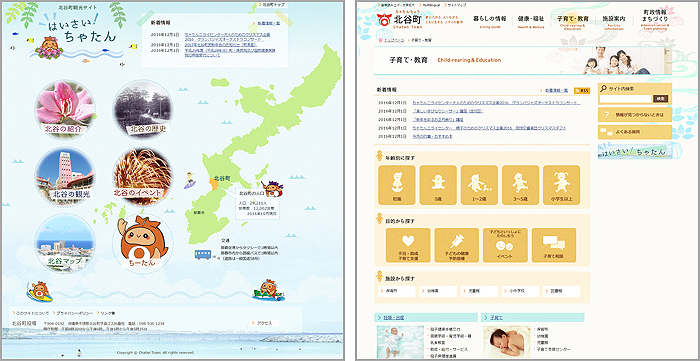Image resolution: width=700 pixels, height=361 pixels.
Task: Open 北谷のイベント fireworks circle
Action: click(x=142, y=177)
